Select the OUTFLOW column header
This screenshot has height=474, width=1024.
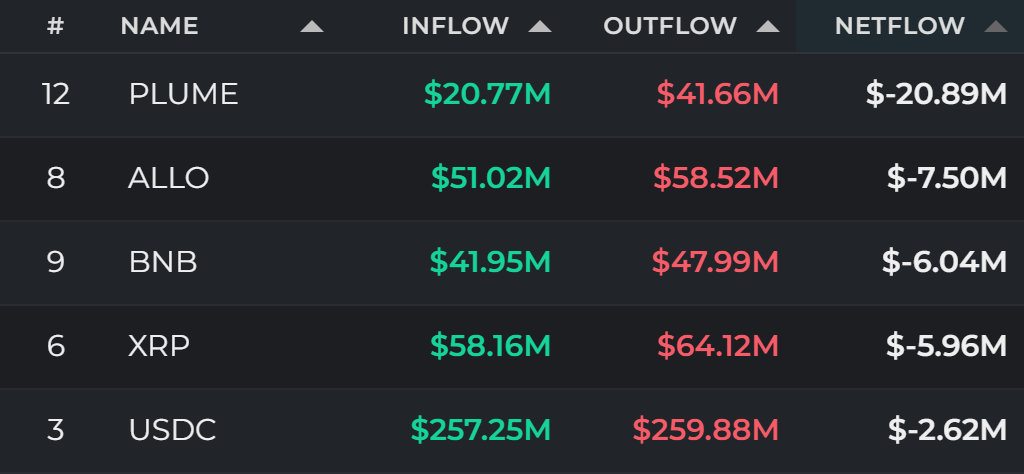[670, 26]
